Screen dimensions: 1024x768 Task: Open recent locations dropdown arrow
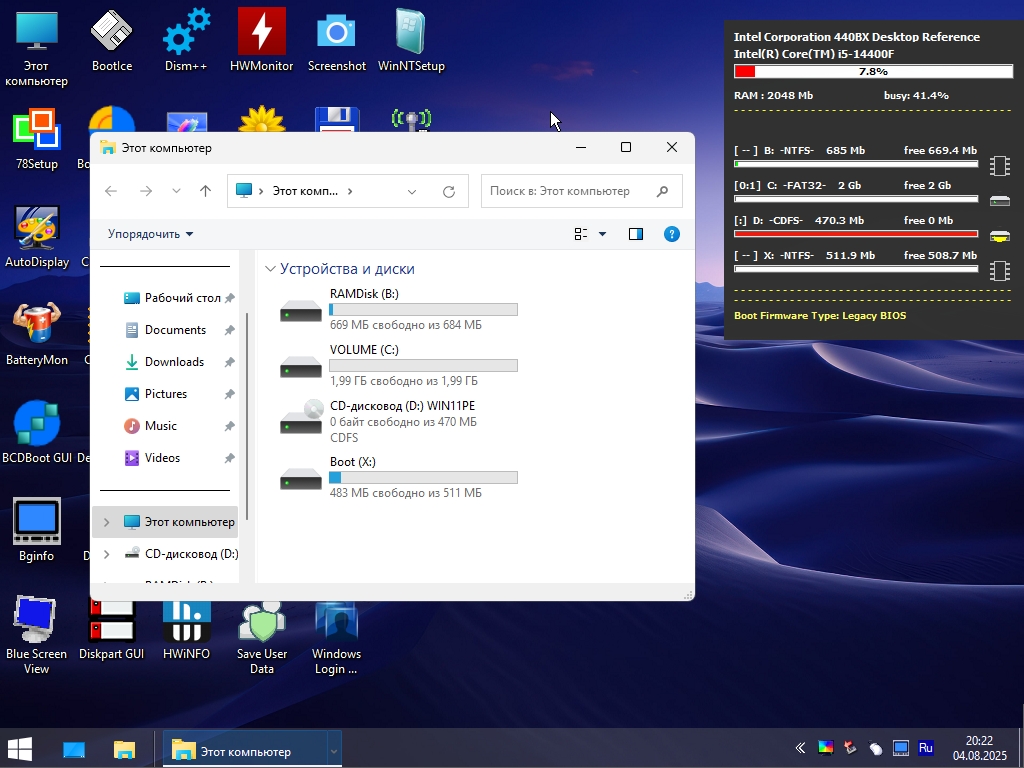pos(176,191)
